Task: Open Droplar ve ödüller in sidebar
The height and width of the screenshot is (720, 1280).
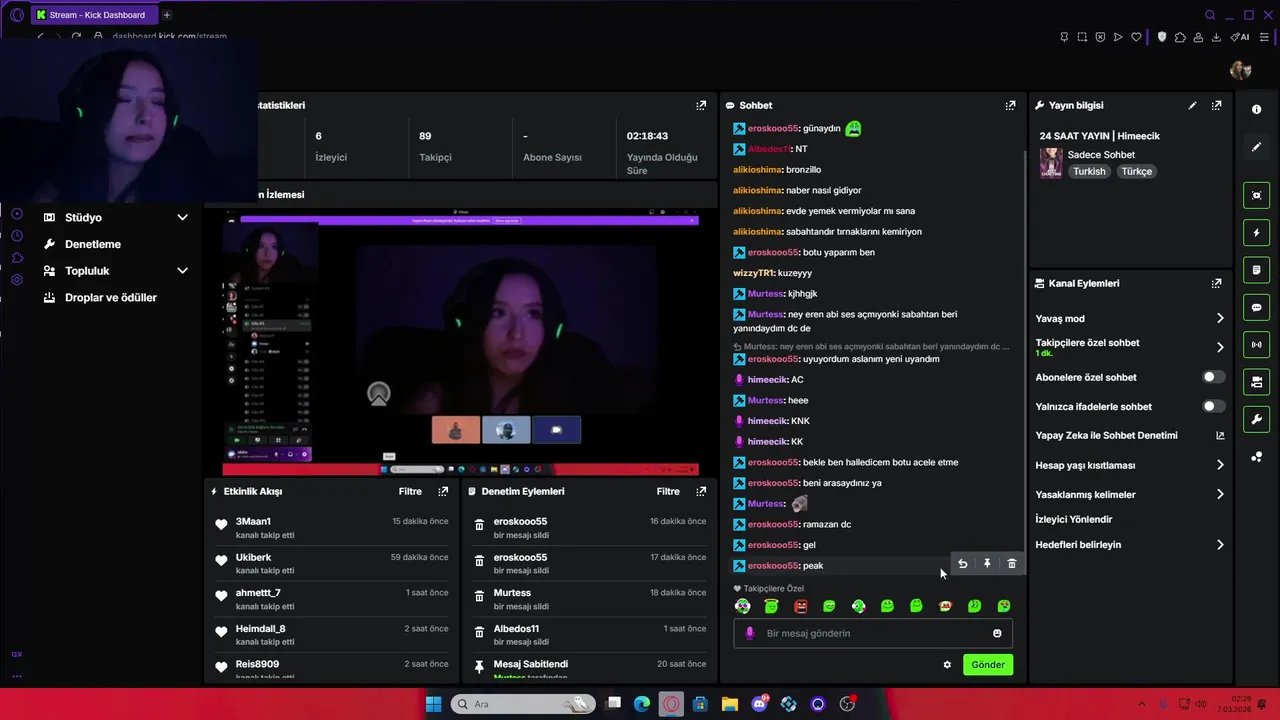Action: click(x=110, y=297)
